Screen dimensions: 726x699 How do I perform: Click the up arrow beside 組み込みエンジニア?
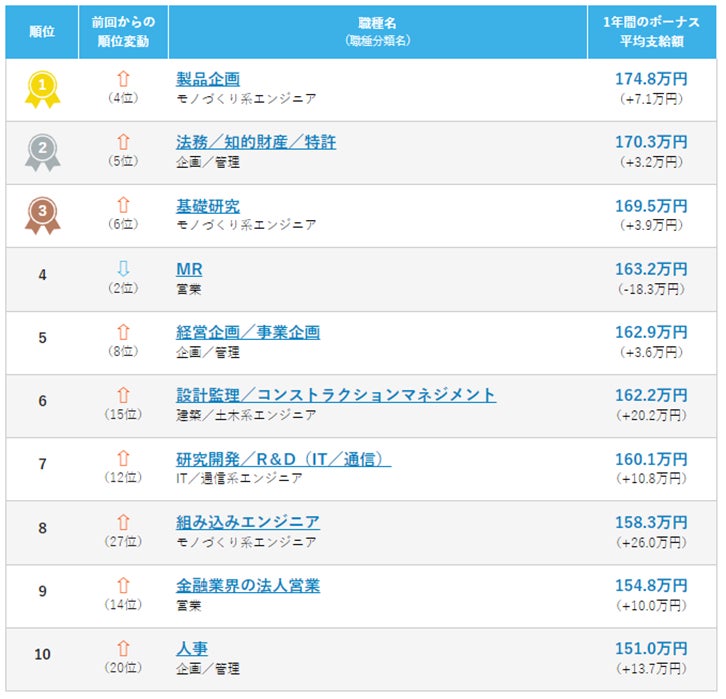point(123,521)
